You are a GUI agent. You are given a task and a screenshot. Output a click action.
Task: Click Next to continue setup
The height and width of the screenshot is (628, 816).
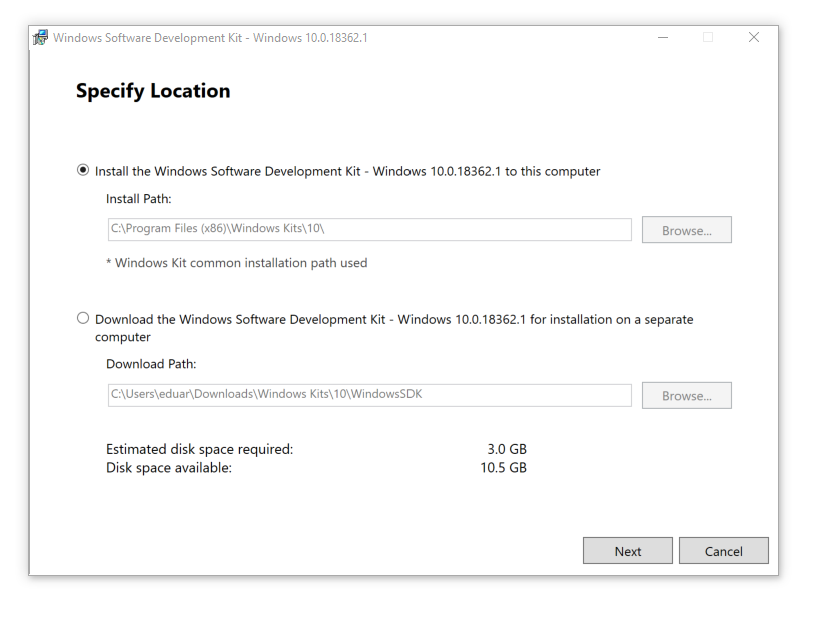(628, 551)
